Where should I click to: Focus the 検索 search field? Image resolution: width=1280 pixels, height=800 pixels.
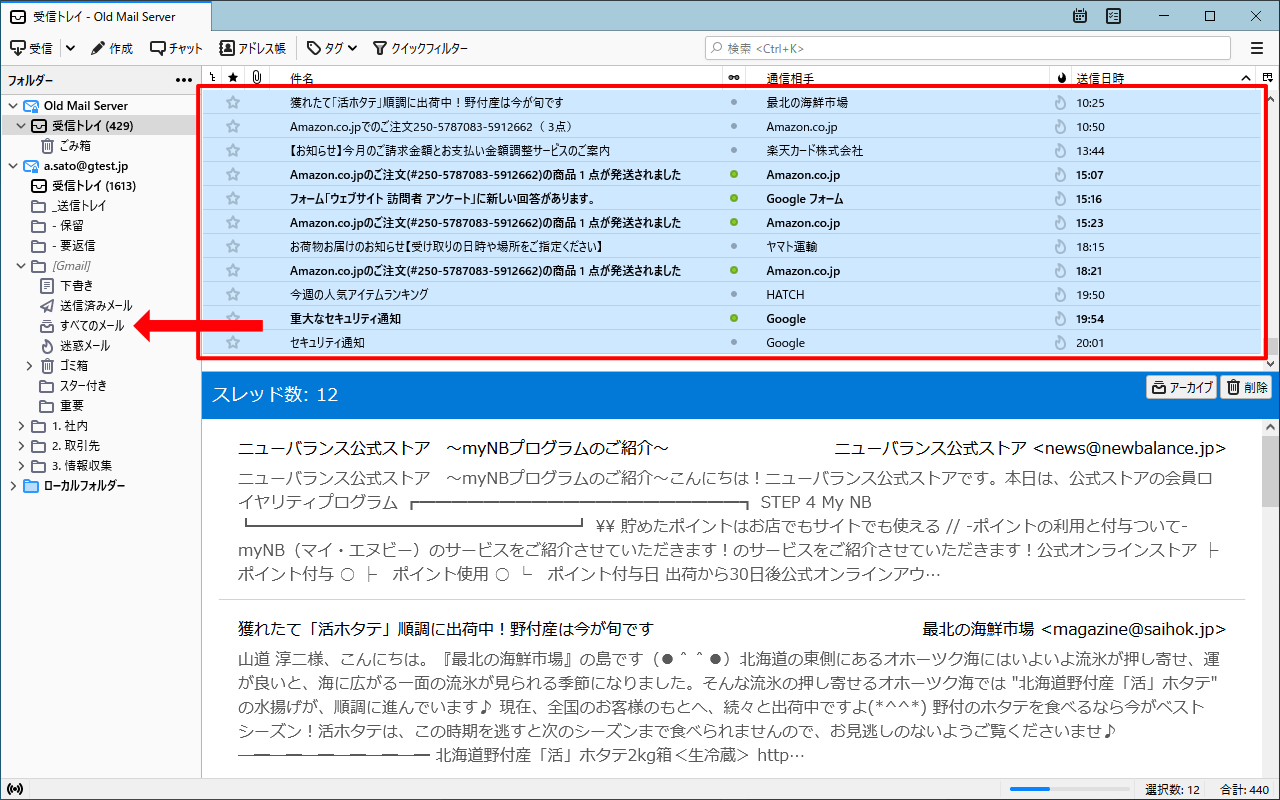point(968,48)
